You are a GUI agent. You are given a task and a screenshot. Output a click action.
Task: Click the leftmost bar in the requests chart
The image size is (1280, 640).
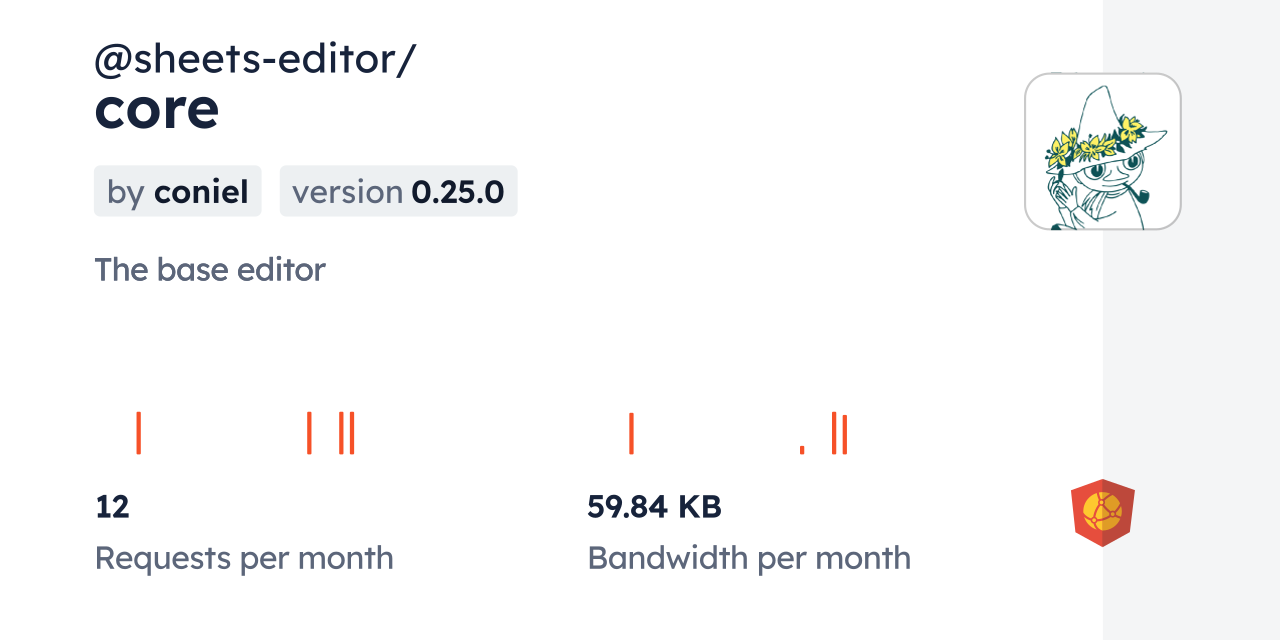pos(138,433)
